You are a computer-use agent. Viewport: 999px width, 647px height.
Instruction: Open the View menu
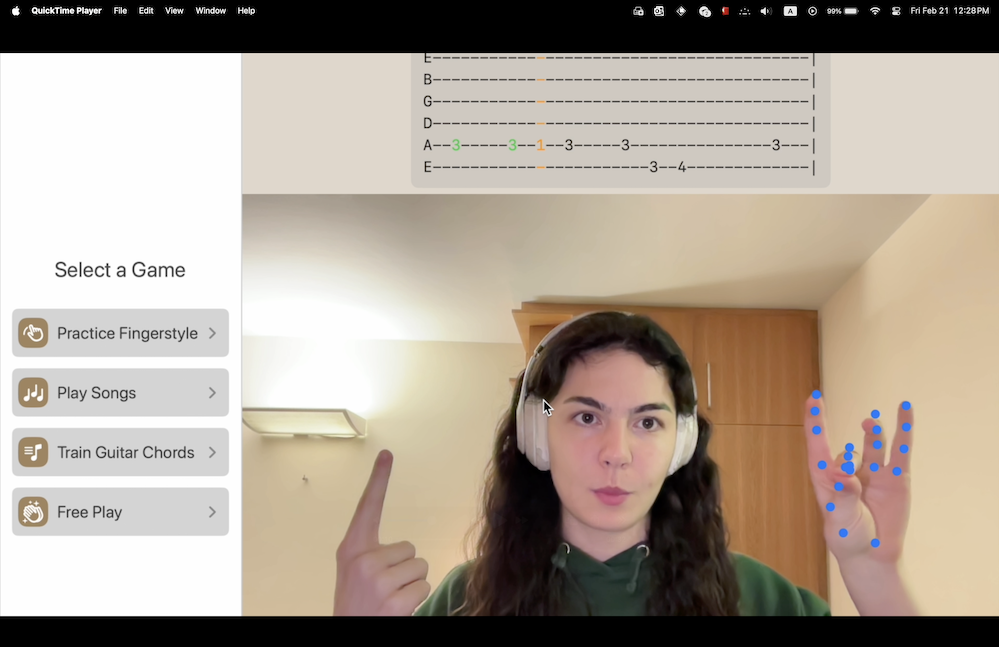pos(174,11)
